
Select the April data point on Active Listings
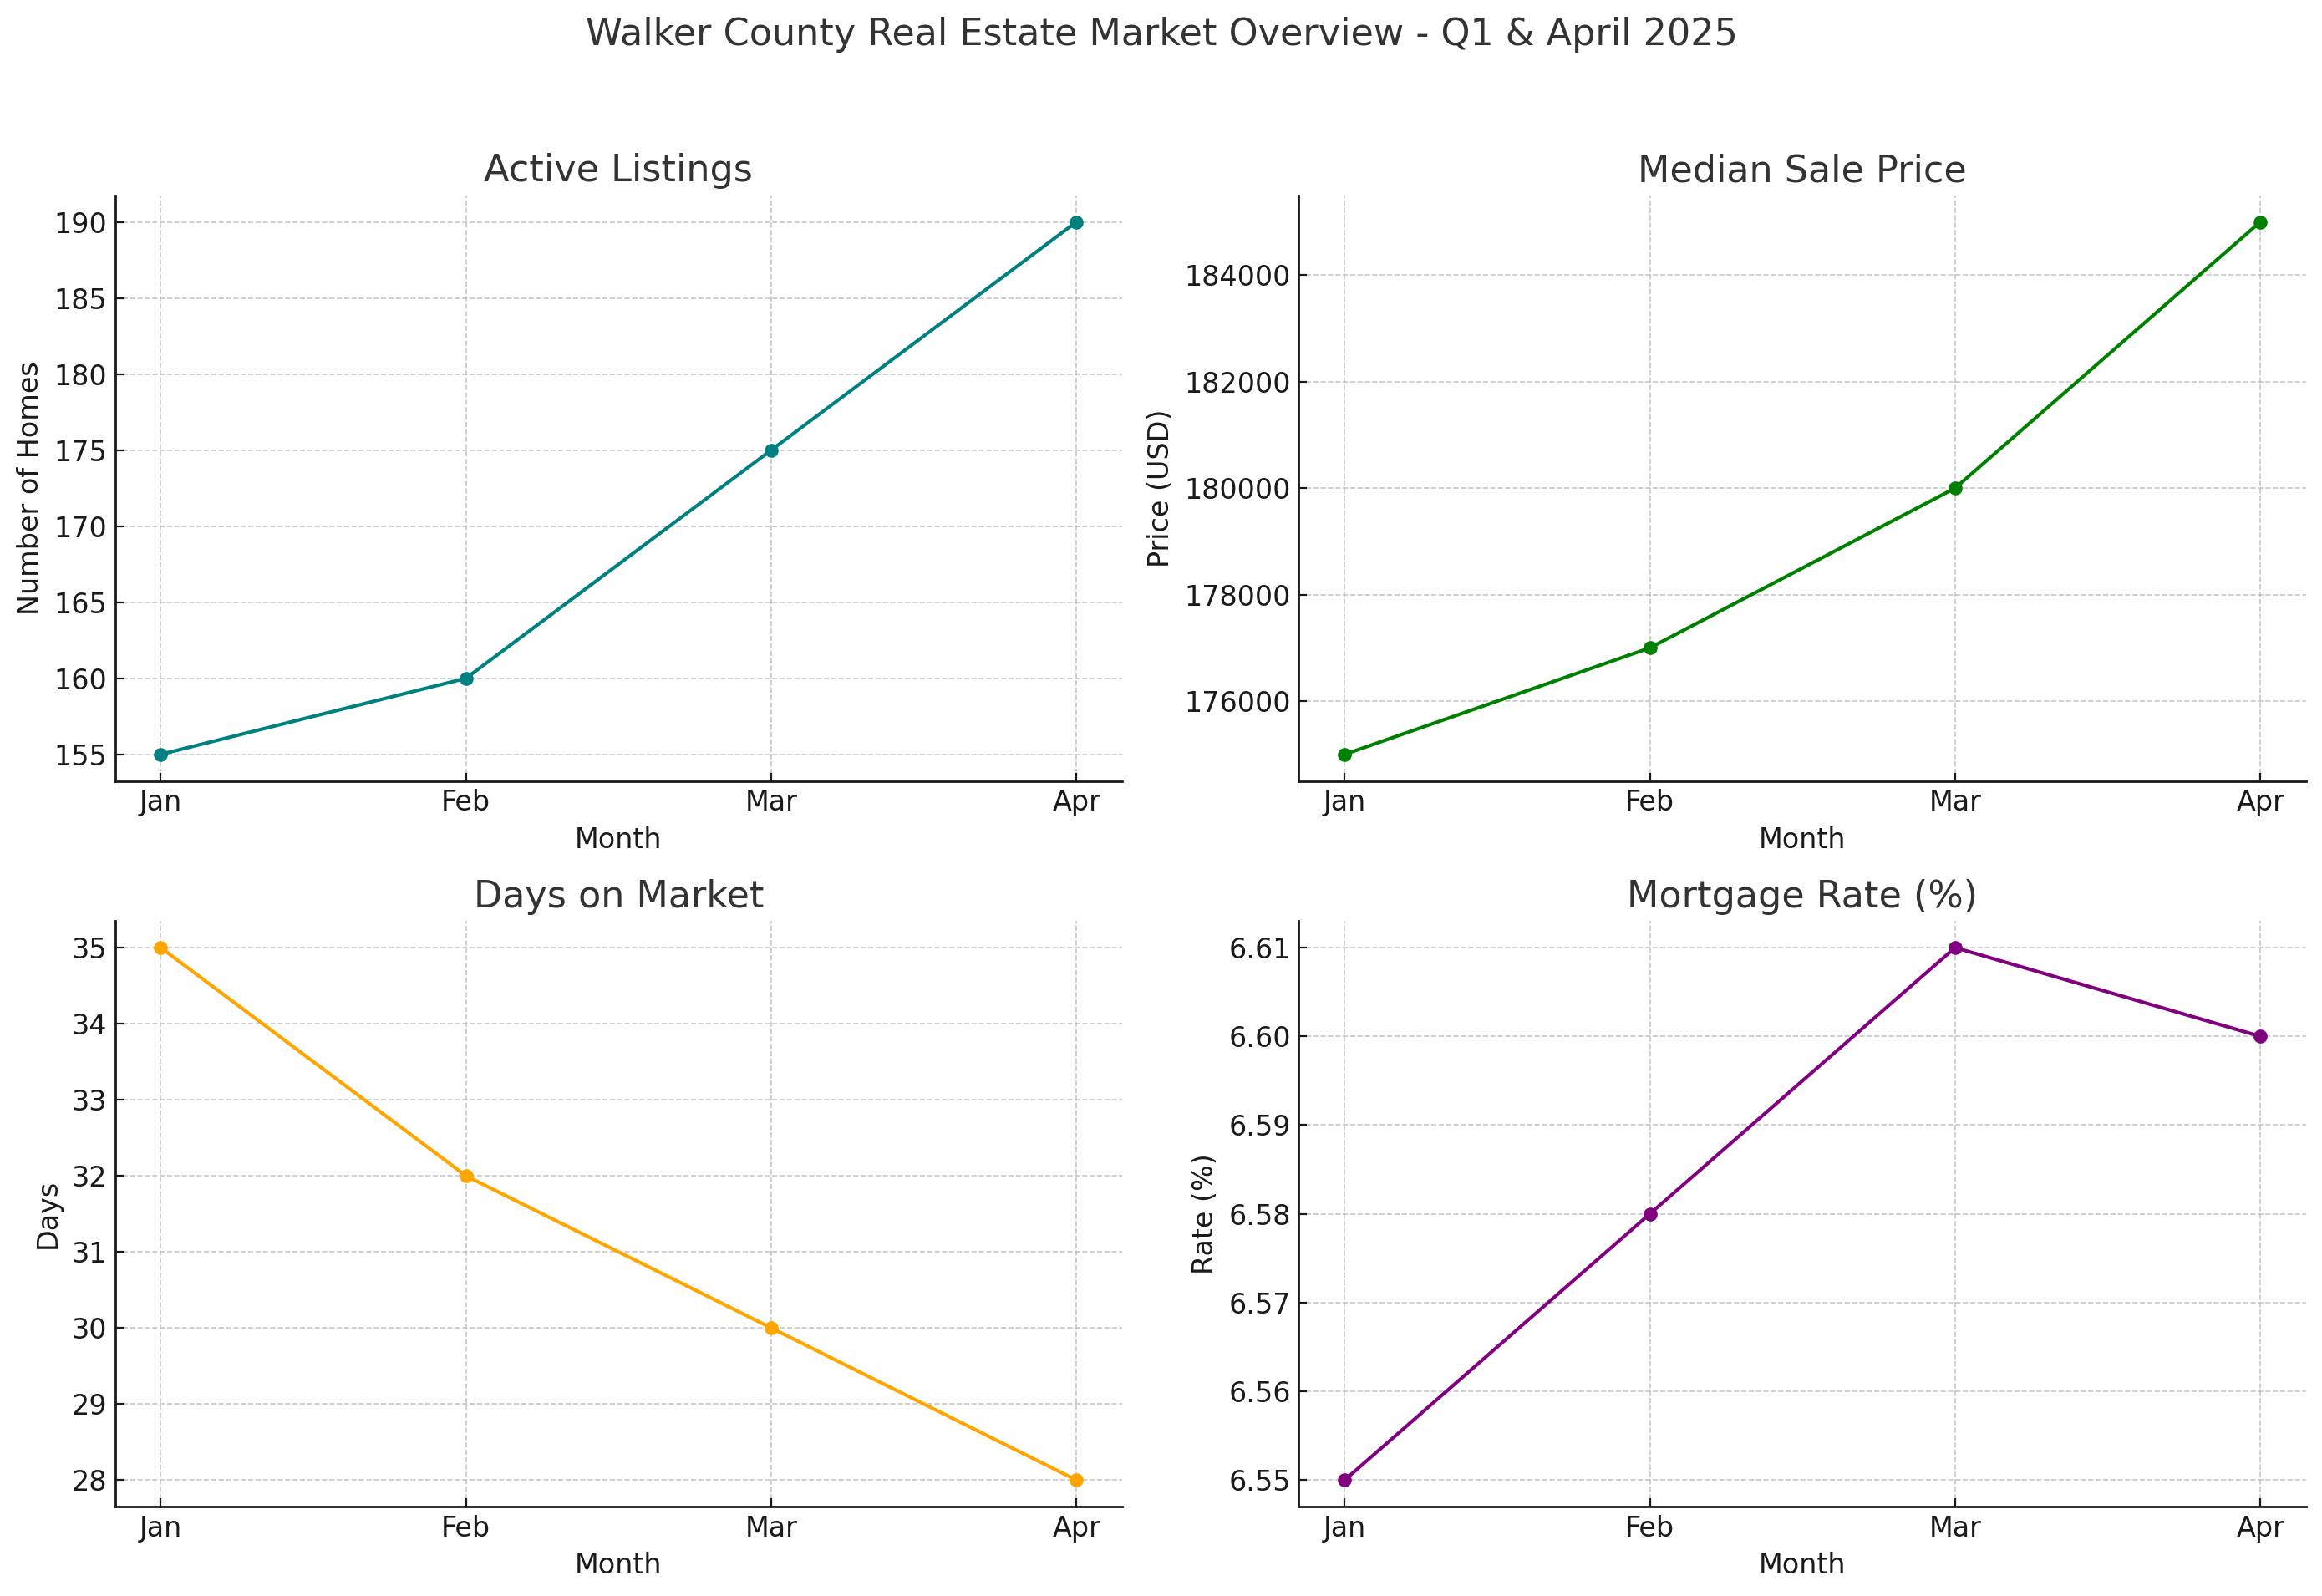click(1075, 222)
